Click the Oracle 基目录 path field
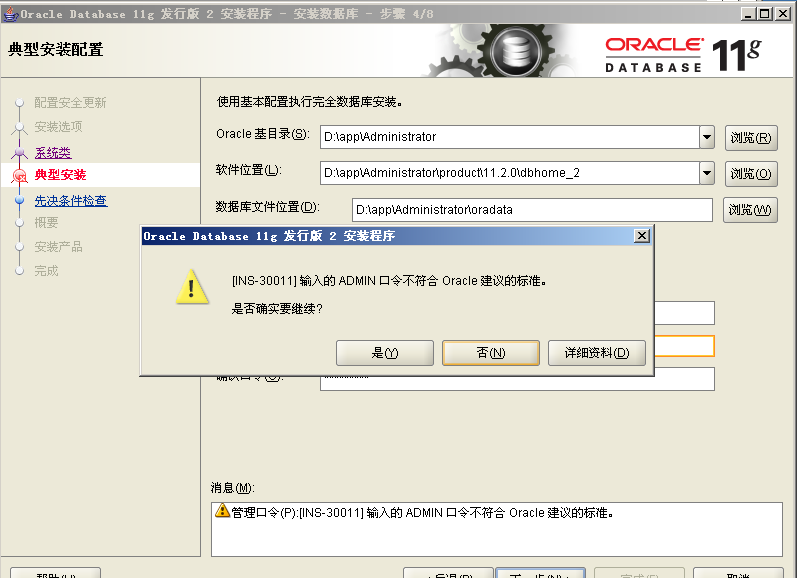The height and width of the screenshot is (578, 797). coord(510,137)
